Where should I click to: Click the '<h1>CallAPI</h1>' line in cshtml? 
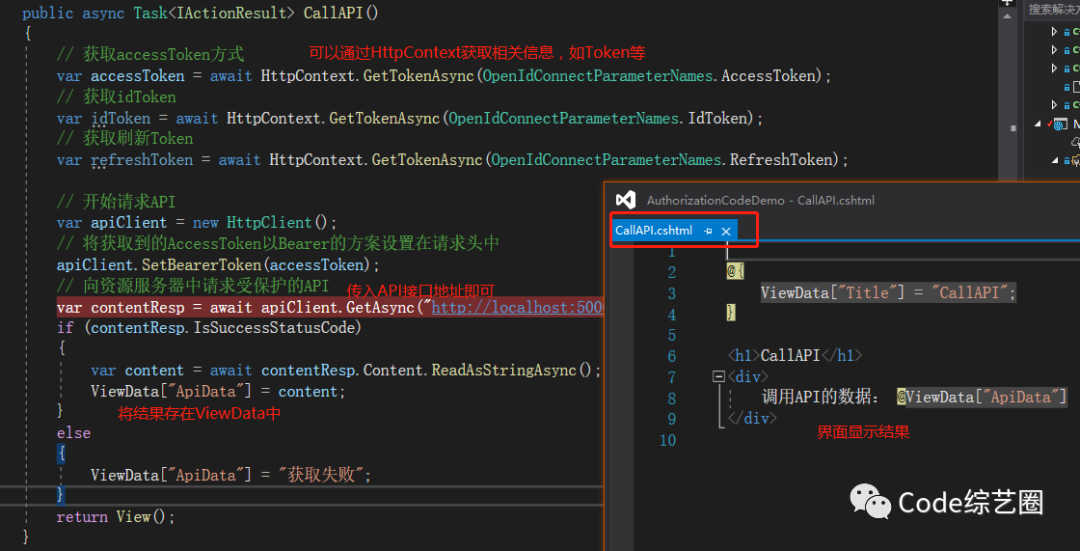point(795,355)
